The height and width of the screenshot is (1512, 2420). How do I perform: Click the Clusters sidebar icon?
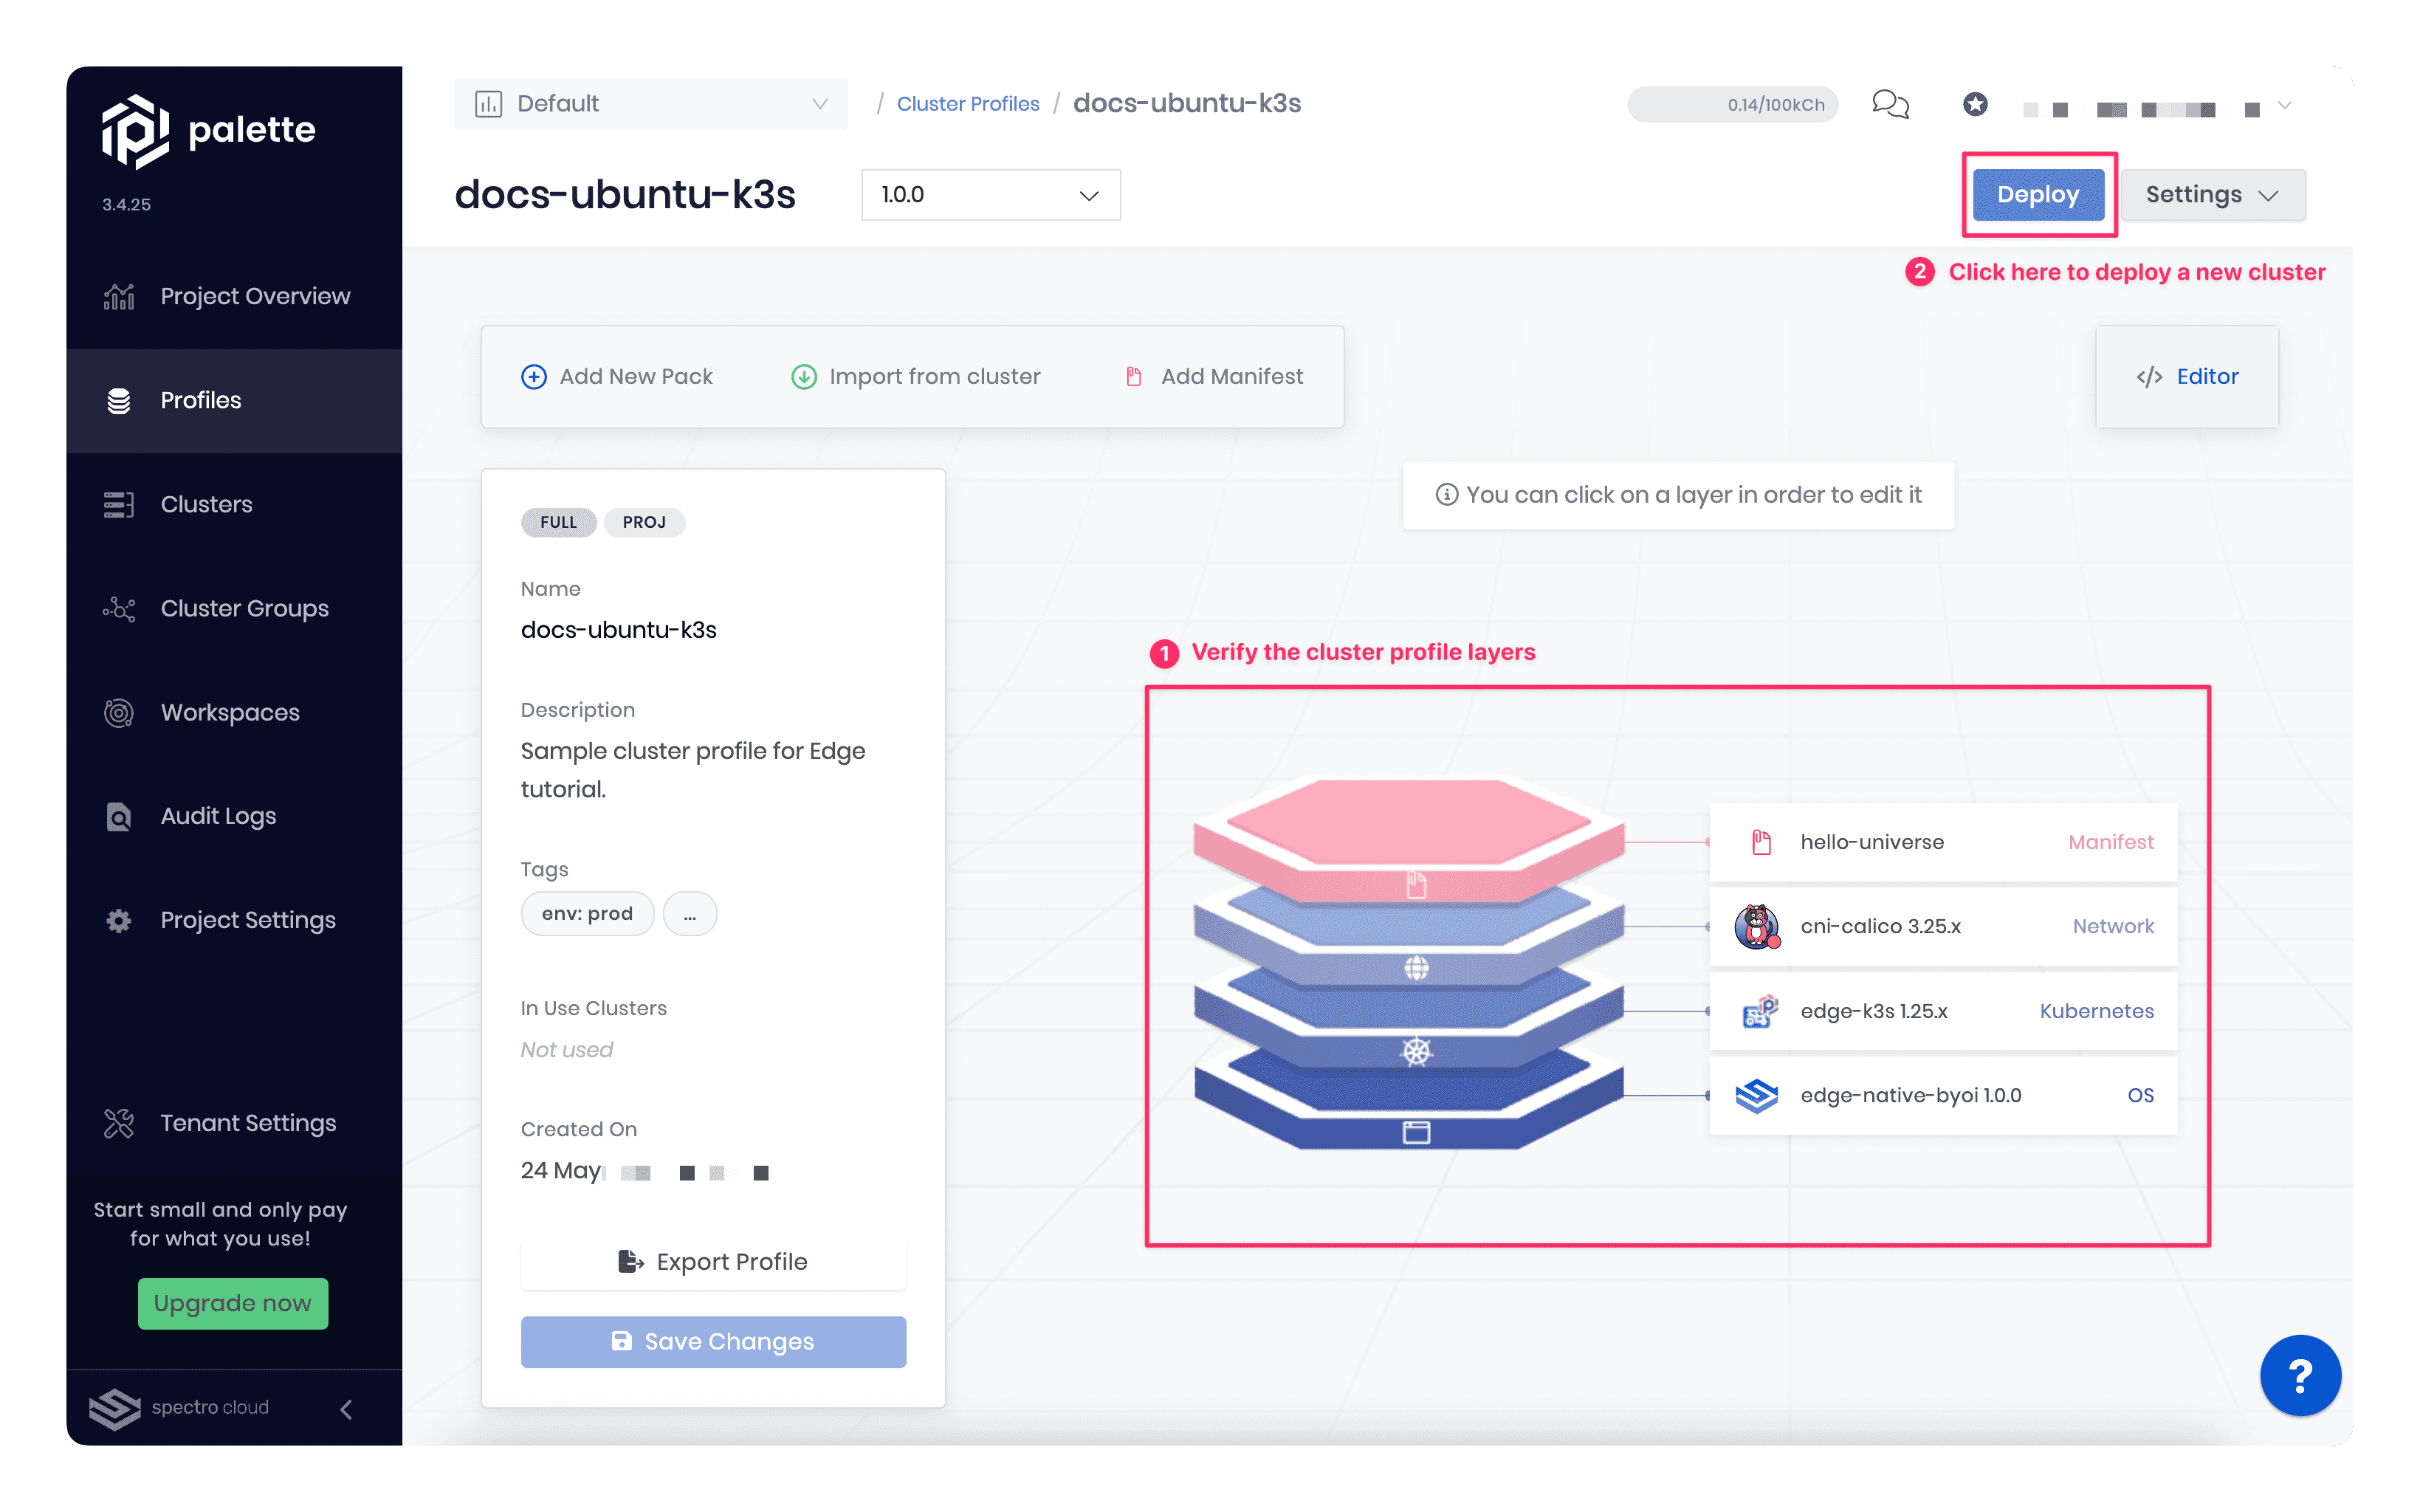click(x=119, y=504)
